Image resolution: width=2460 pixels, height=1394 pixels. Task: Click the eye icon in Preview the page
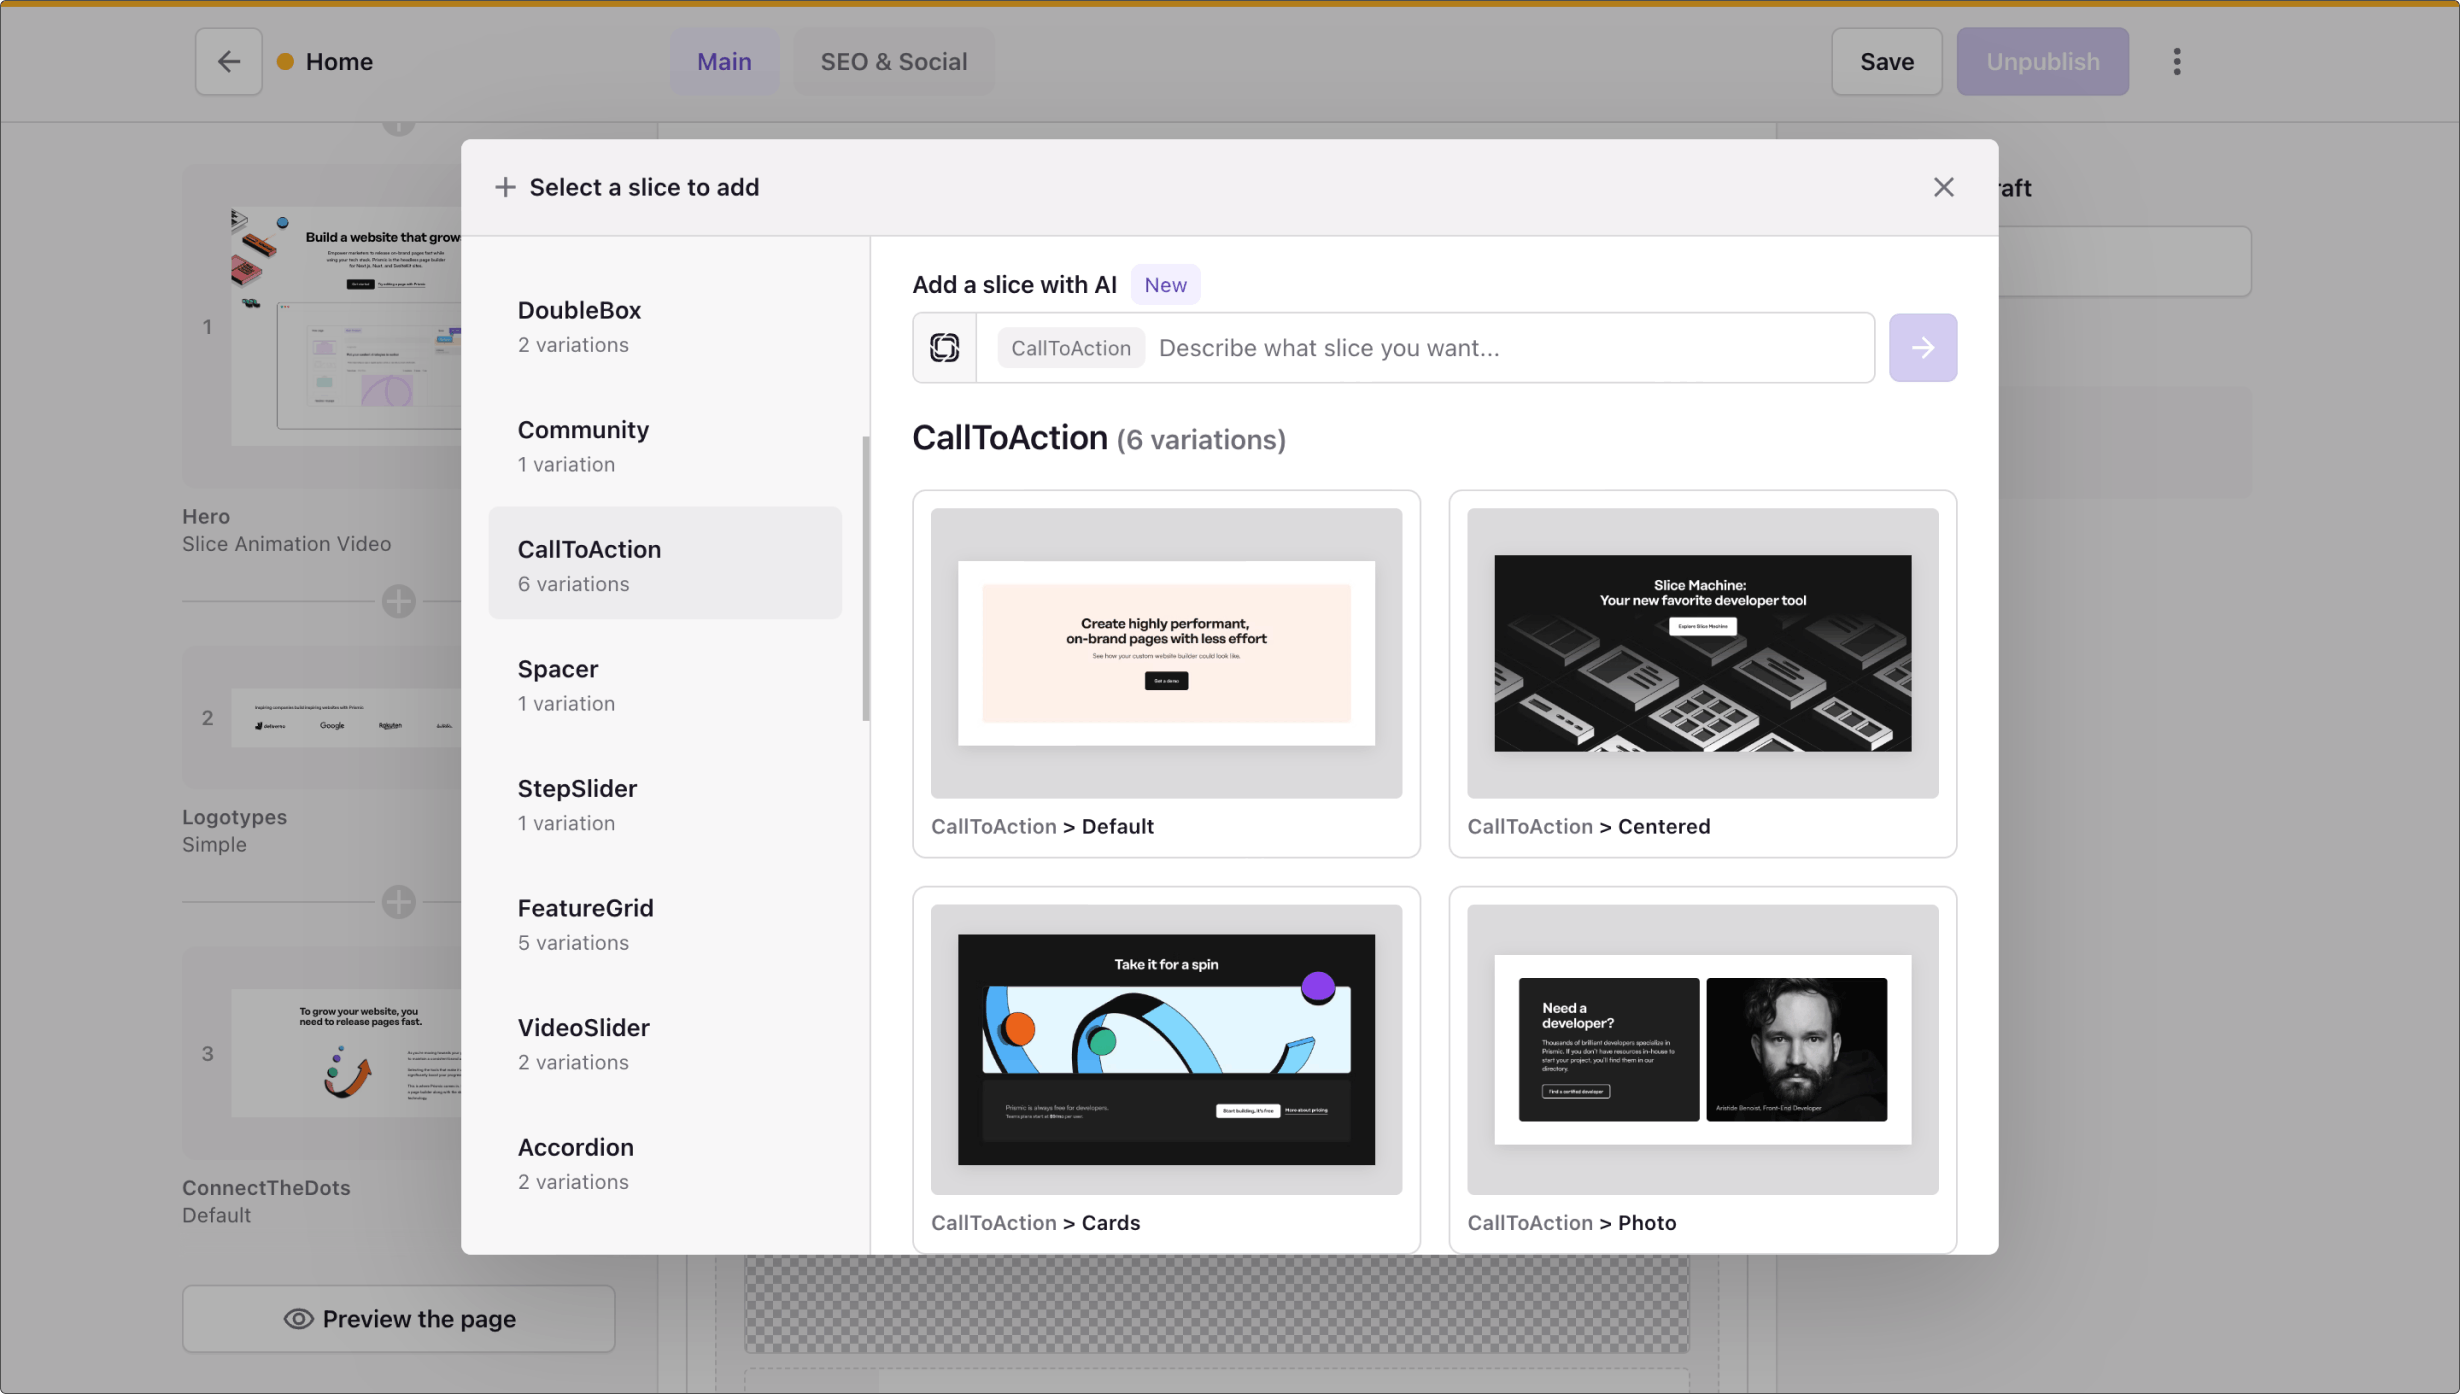pos(298,1318)
